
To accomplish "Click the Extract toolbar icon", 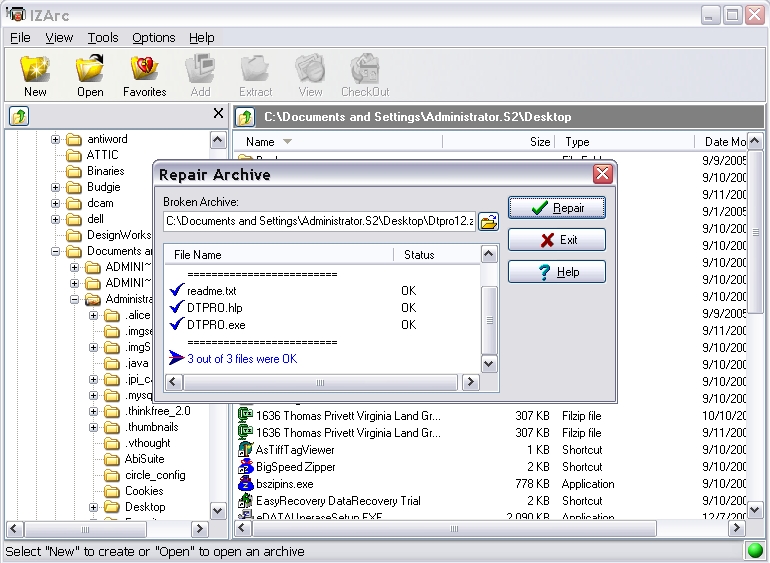I will [x=255, y=69].
